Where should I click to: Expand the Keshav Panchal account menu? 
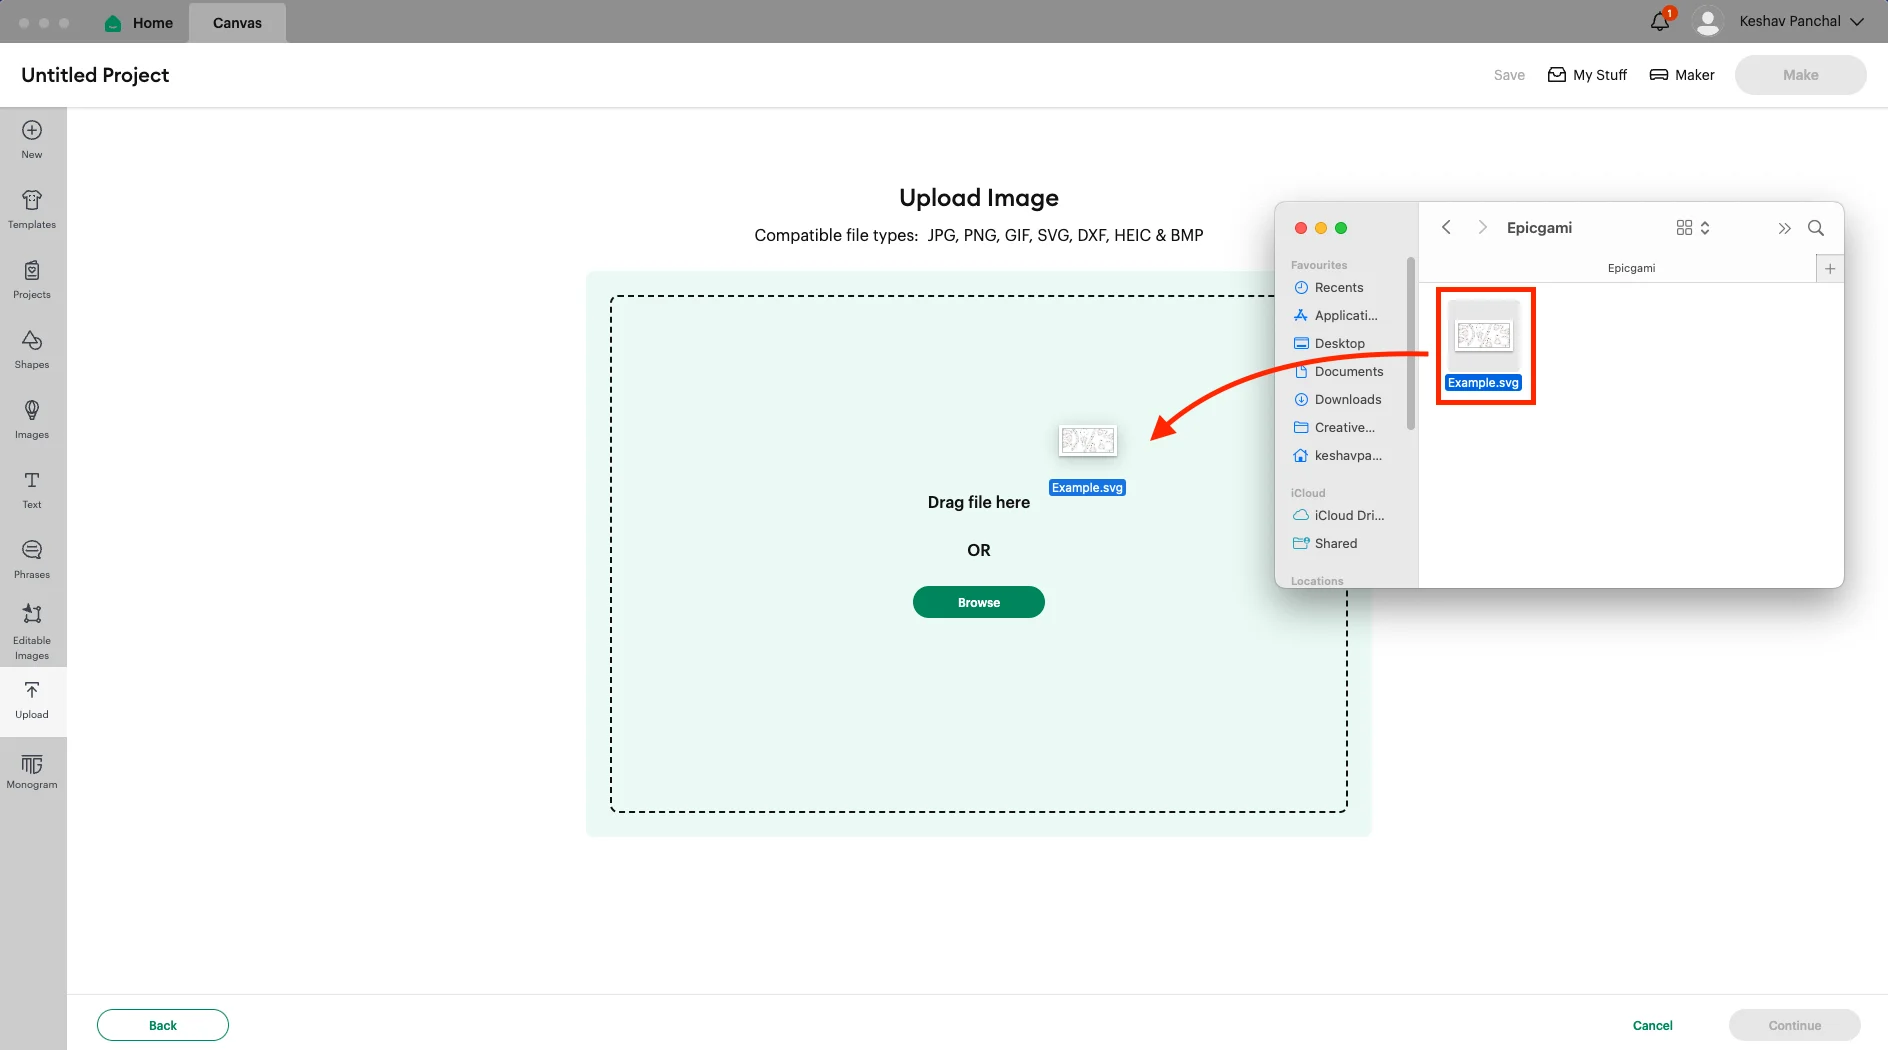click(x=1802, y=21)
